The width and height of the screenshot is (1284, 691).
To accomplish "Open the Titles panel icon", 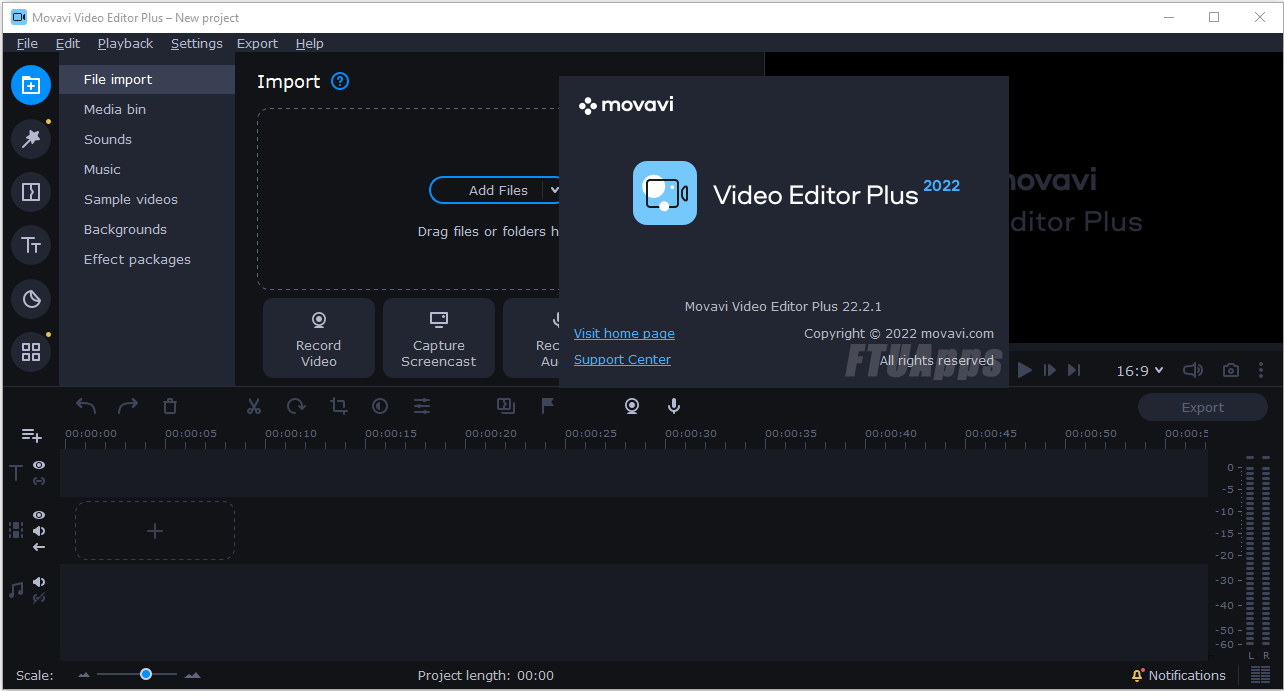I will (31, 245).
